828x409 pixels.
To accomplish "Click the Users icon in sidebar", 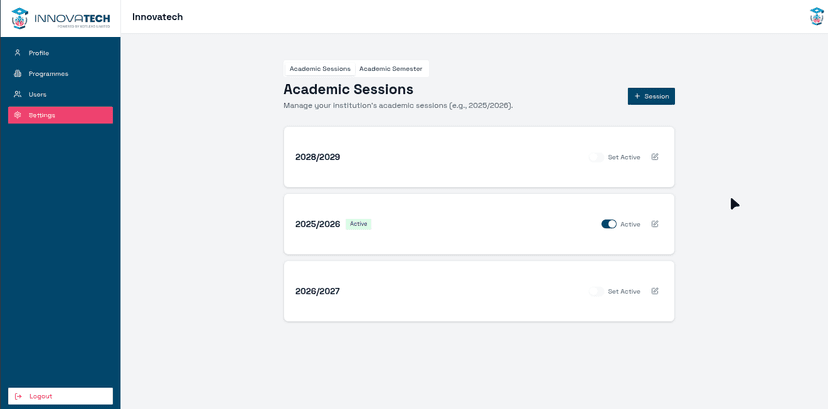I will click(18, 95).
